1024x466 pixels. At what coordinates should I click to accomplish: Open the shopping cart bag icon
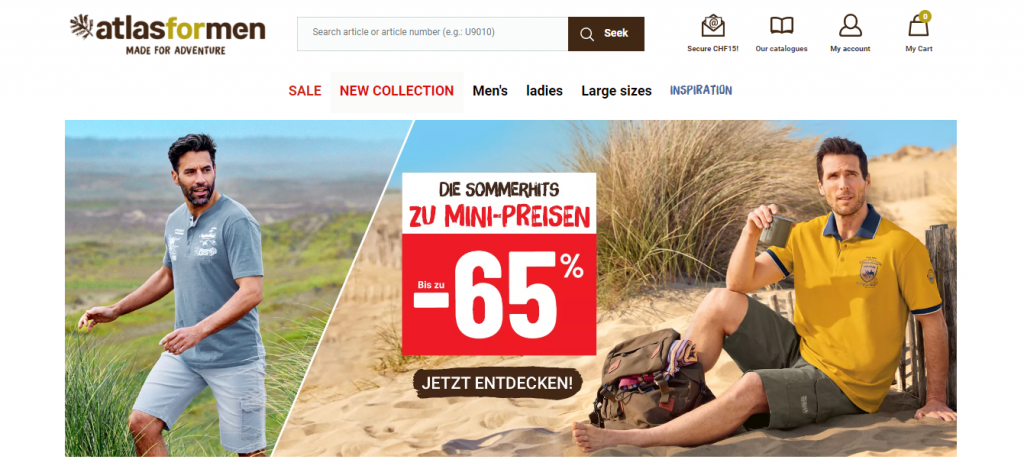pos(918,26)
